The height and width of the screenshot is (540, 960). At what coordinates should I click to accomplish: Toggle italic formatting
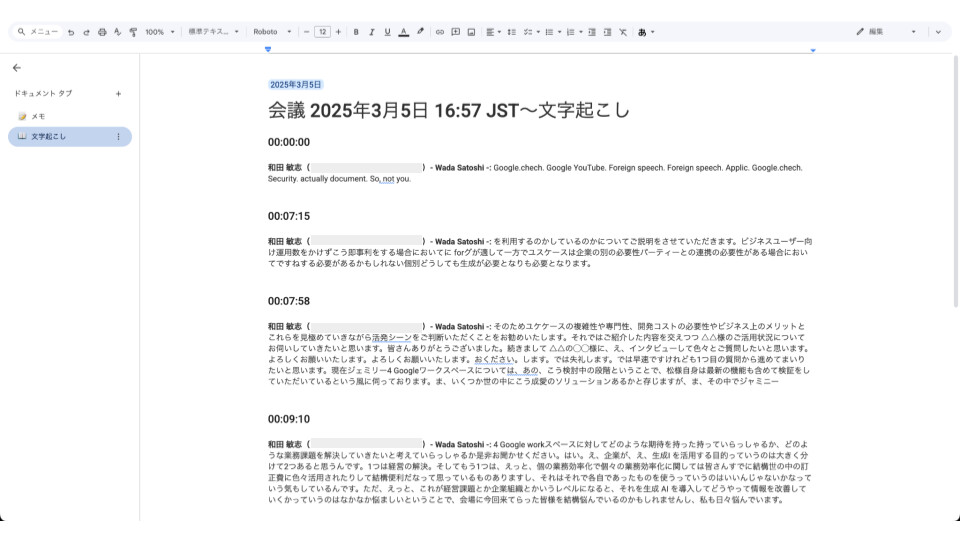tap(372, 32)
